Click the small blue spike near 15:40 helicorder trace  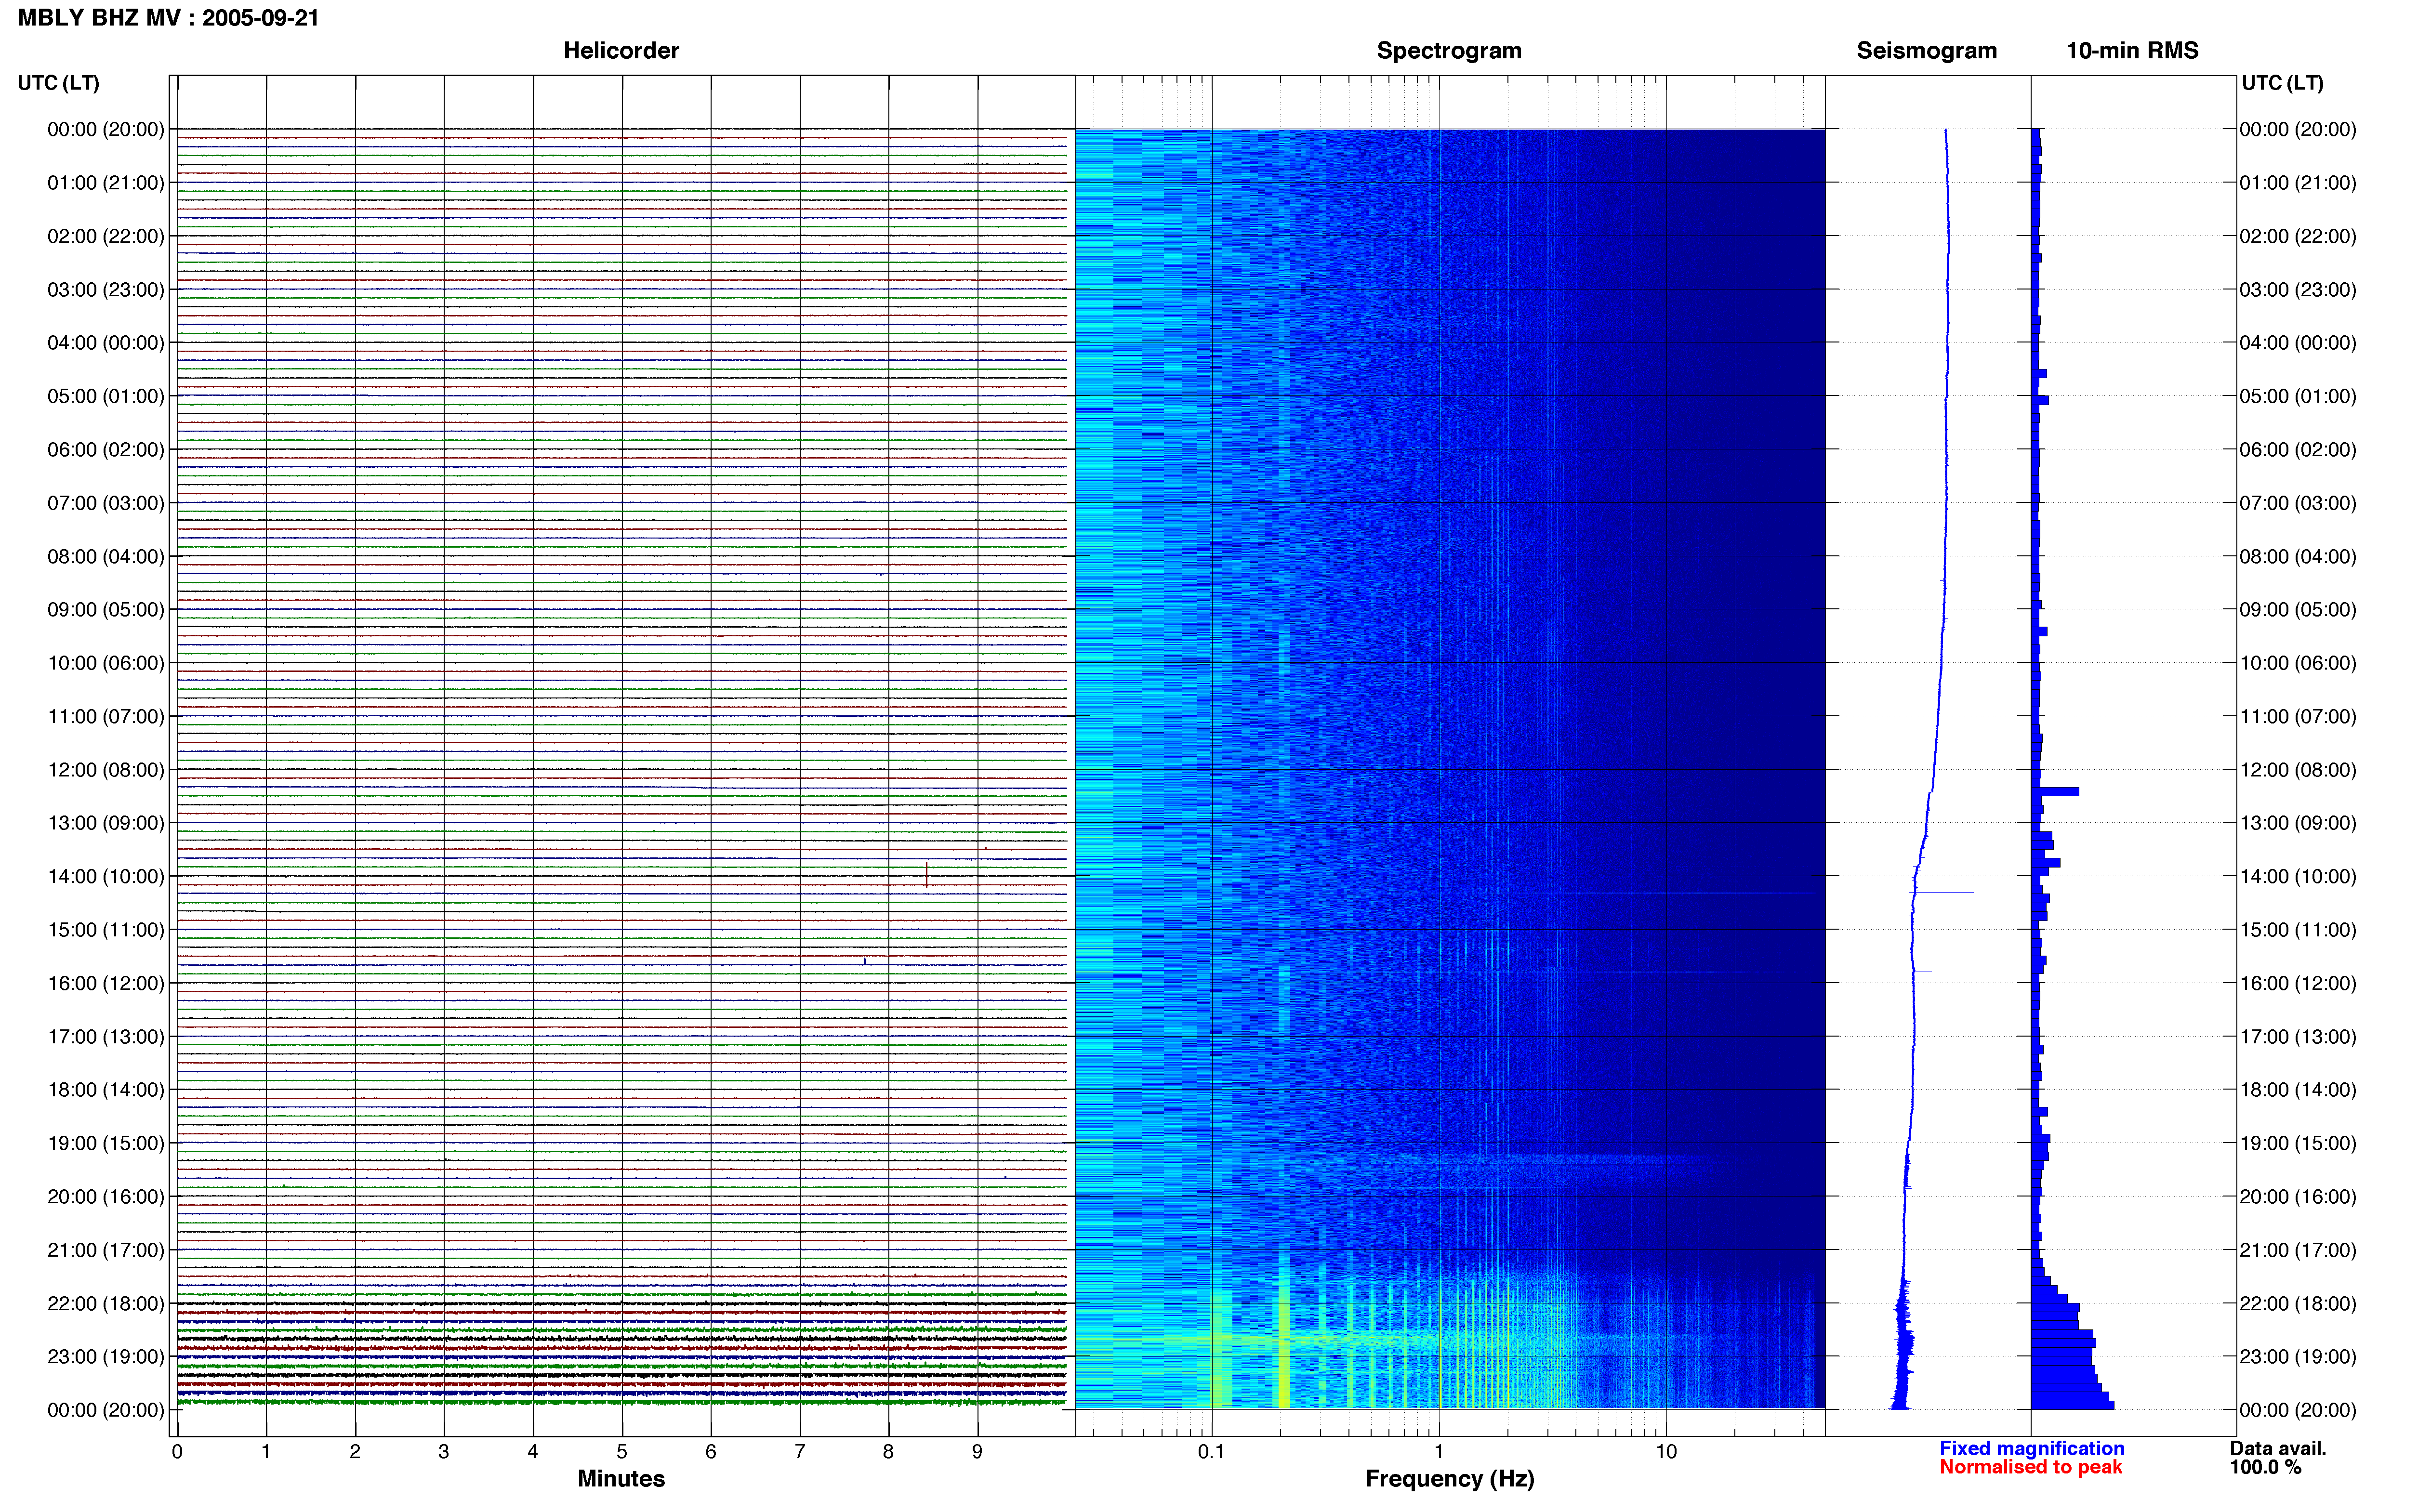865,961
